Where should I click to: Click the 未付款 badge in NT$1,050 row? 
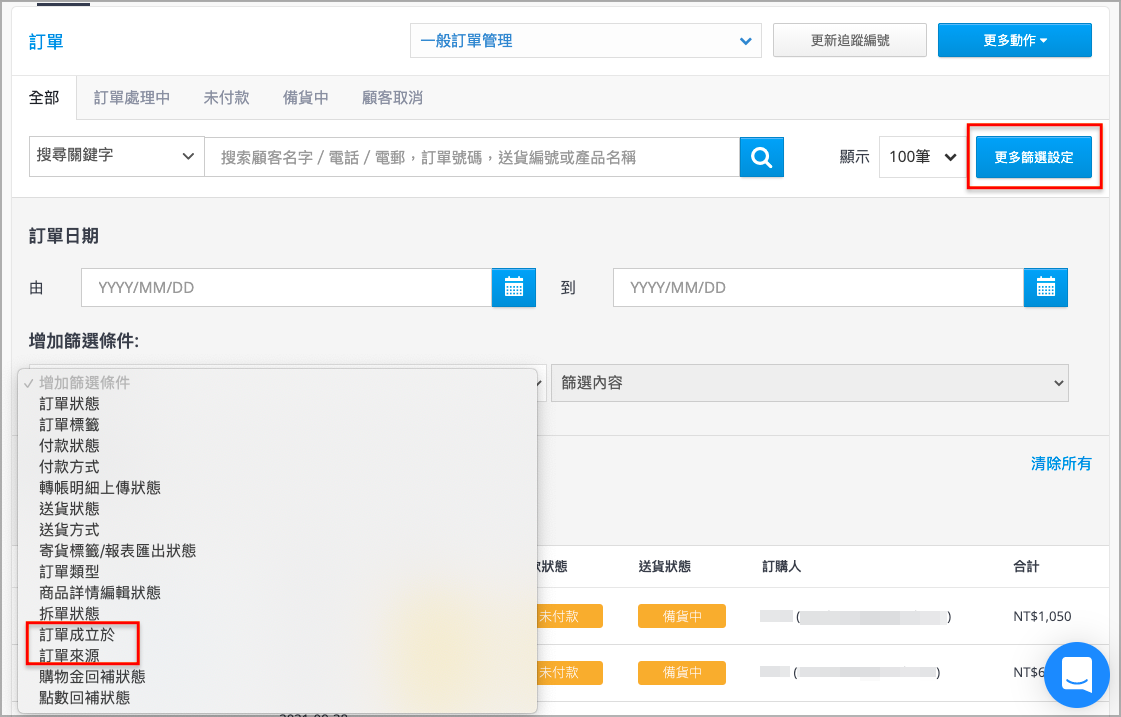pos(570,616)
